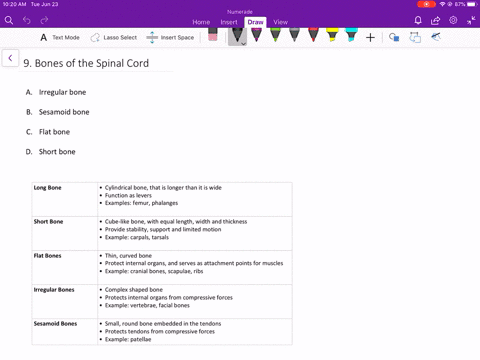Screen dimensions: 480x360
Task: Activate the Insert Space tool
Action: 170,37
